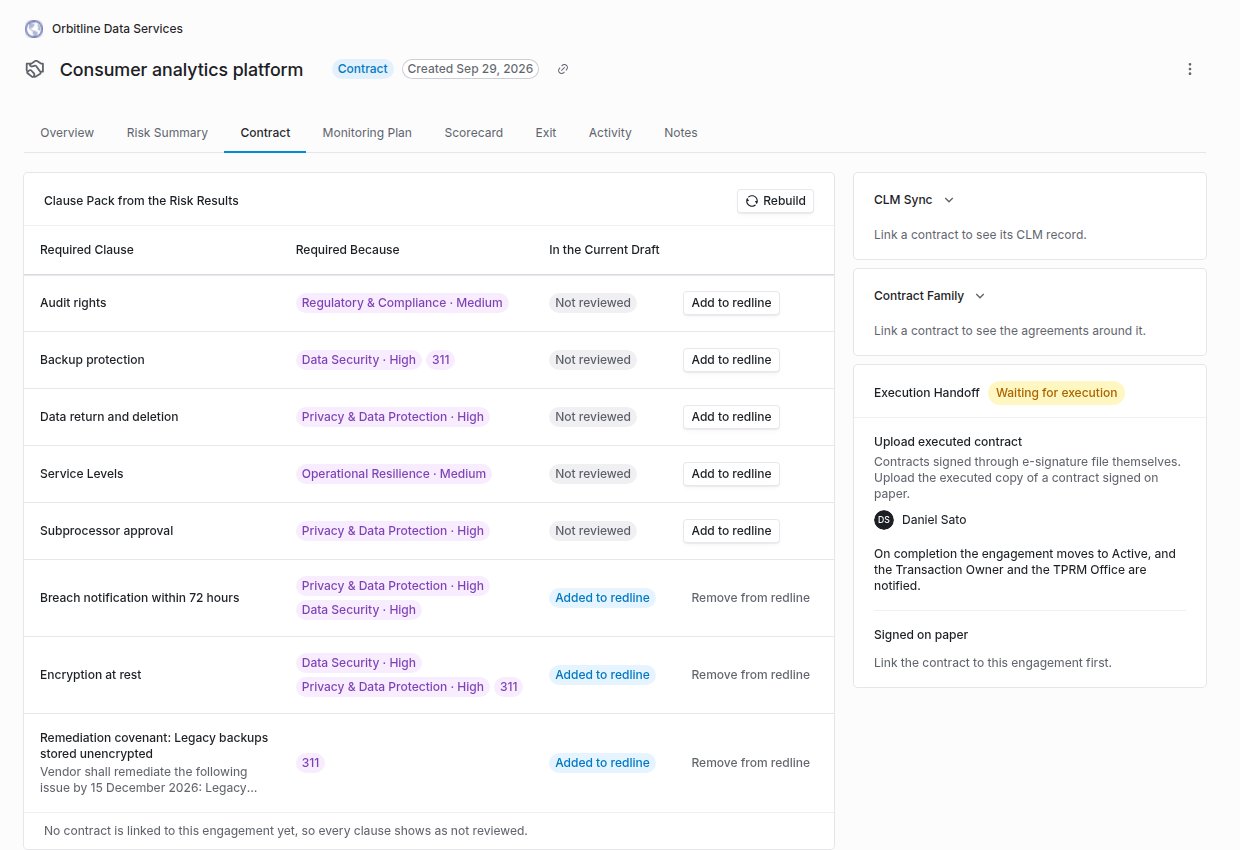Viewport: 1240px width, 850px height.
Task: Click the Contract Family panel heading
Action: tap(919, 296)
